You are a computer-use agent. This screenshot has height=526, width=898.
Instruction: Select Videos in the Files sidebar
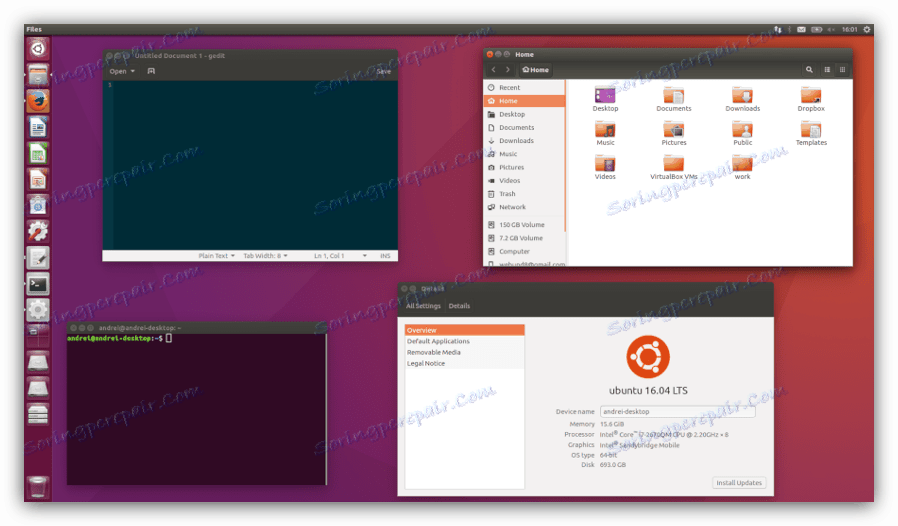524,180
